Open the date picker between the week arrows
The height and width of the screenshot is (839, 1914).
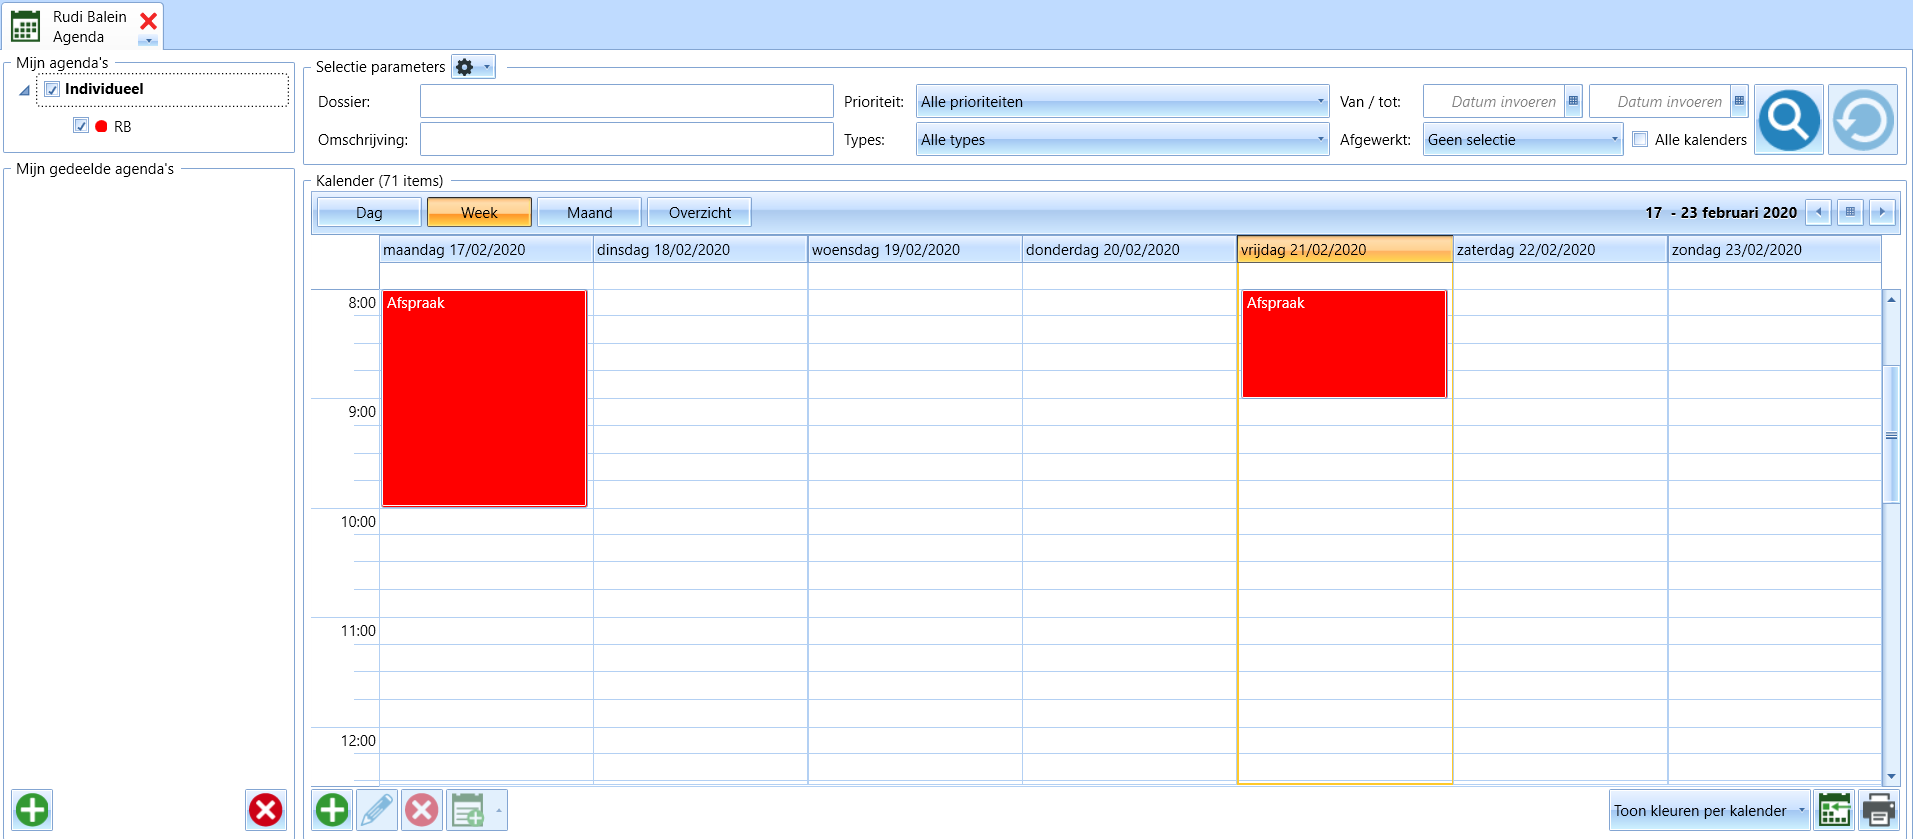(x=1850, y=212)
